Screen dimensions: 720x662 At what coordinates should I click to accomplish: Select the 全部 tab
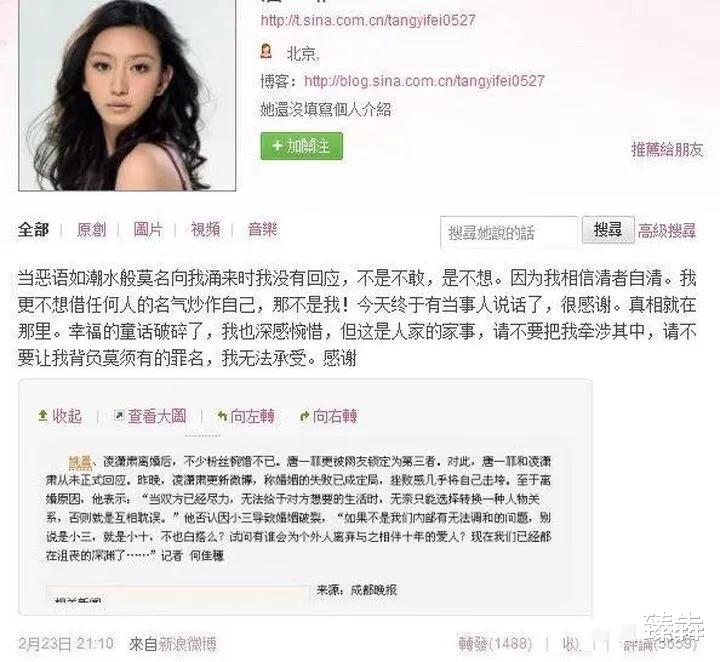[x=34, y=229]
